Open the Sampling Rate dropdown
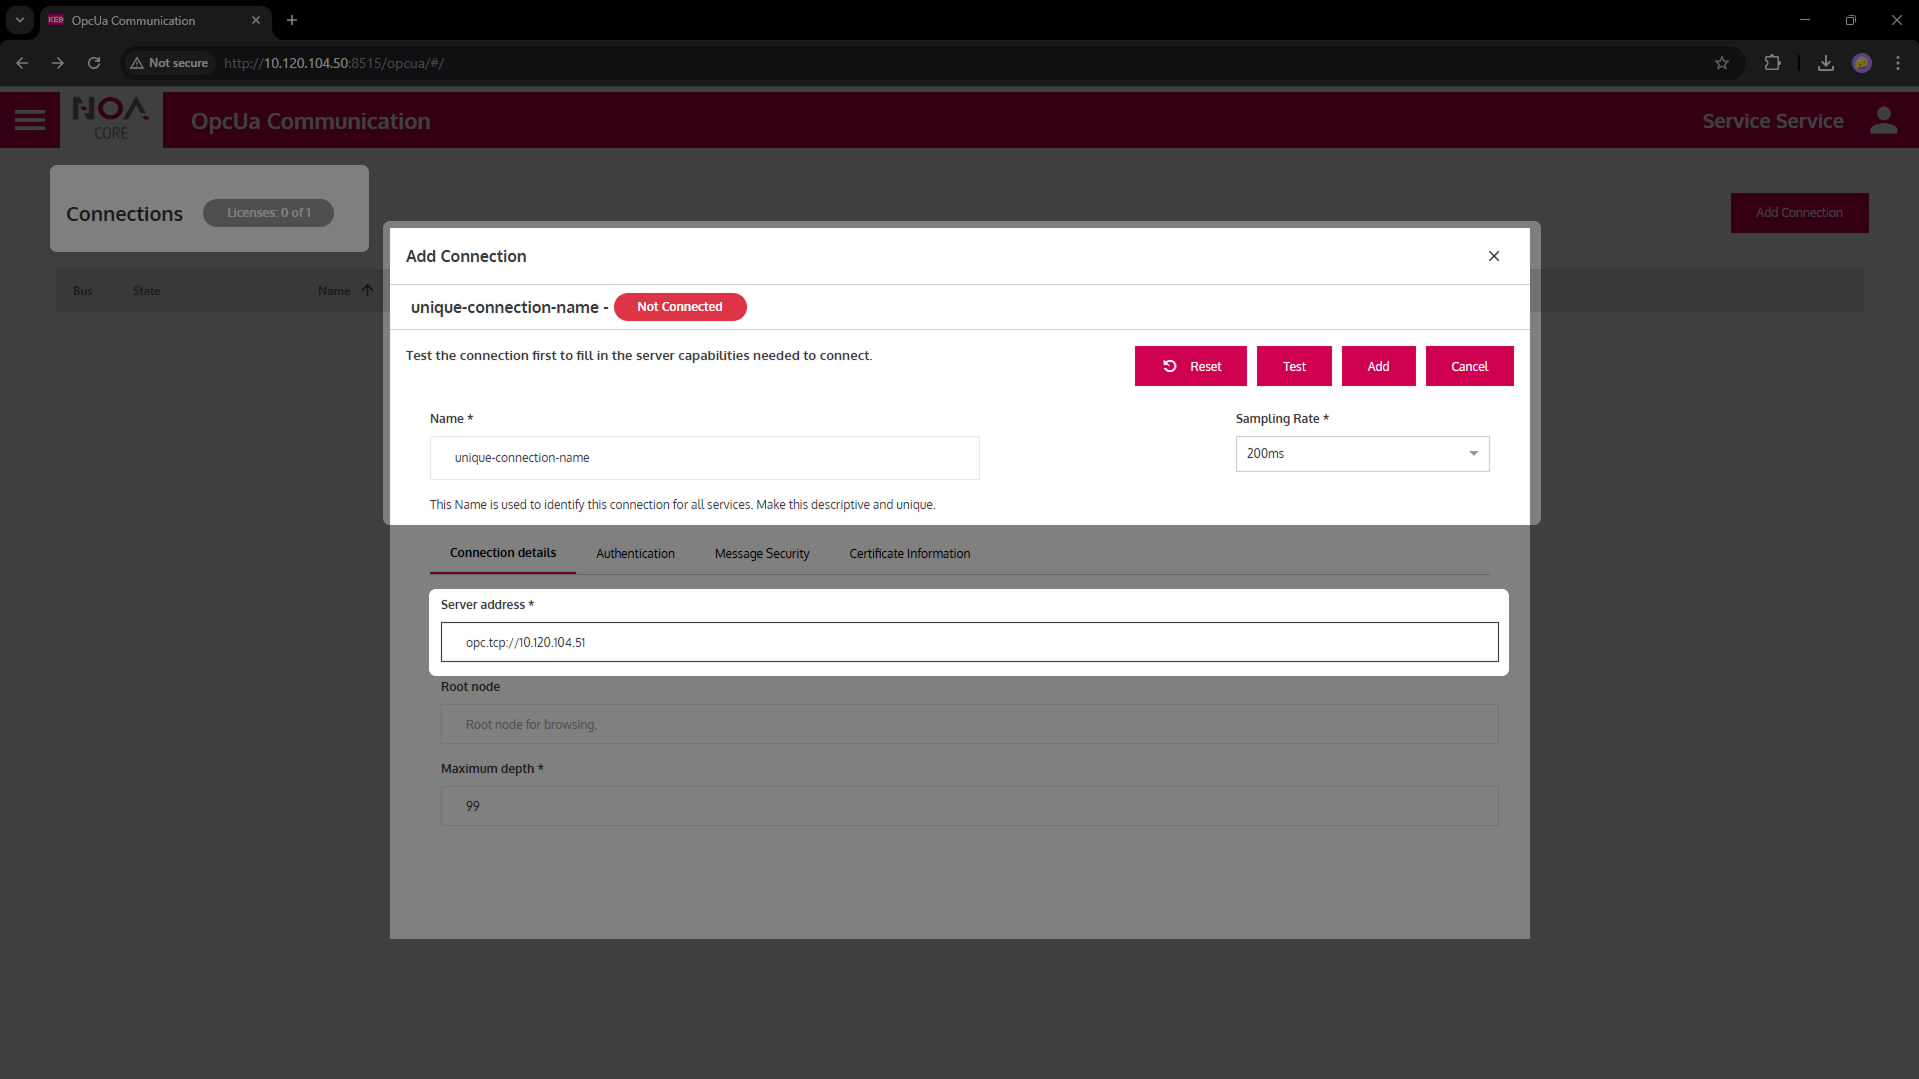The height and width of the screenshot is (1079, 1919). [1472, 453]
